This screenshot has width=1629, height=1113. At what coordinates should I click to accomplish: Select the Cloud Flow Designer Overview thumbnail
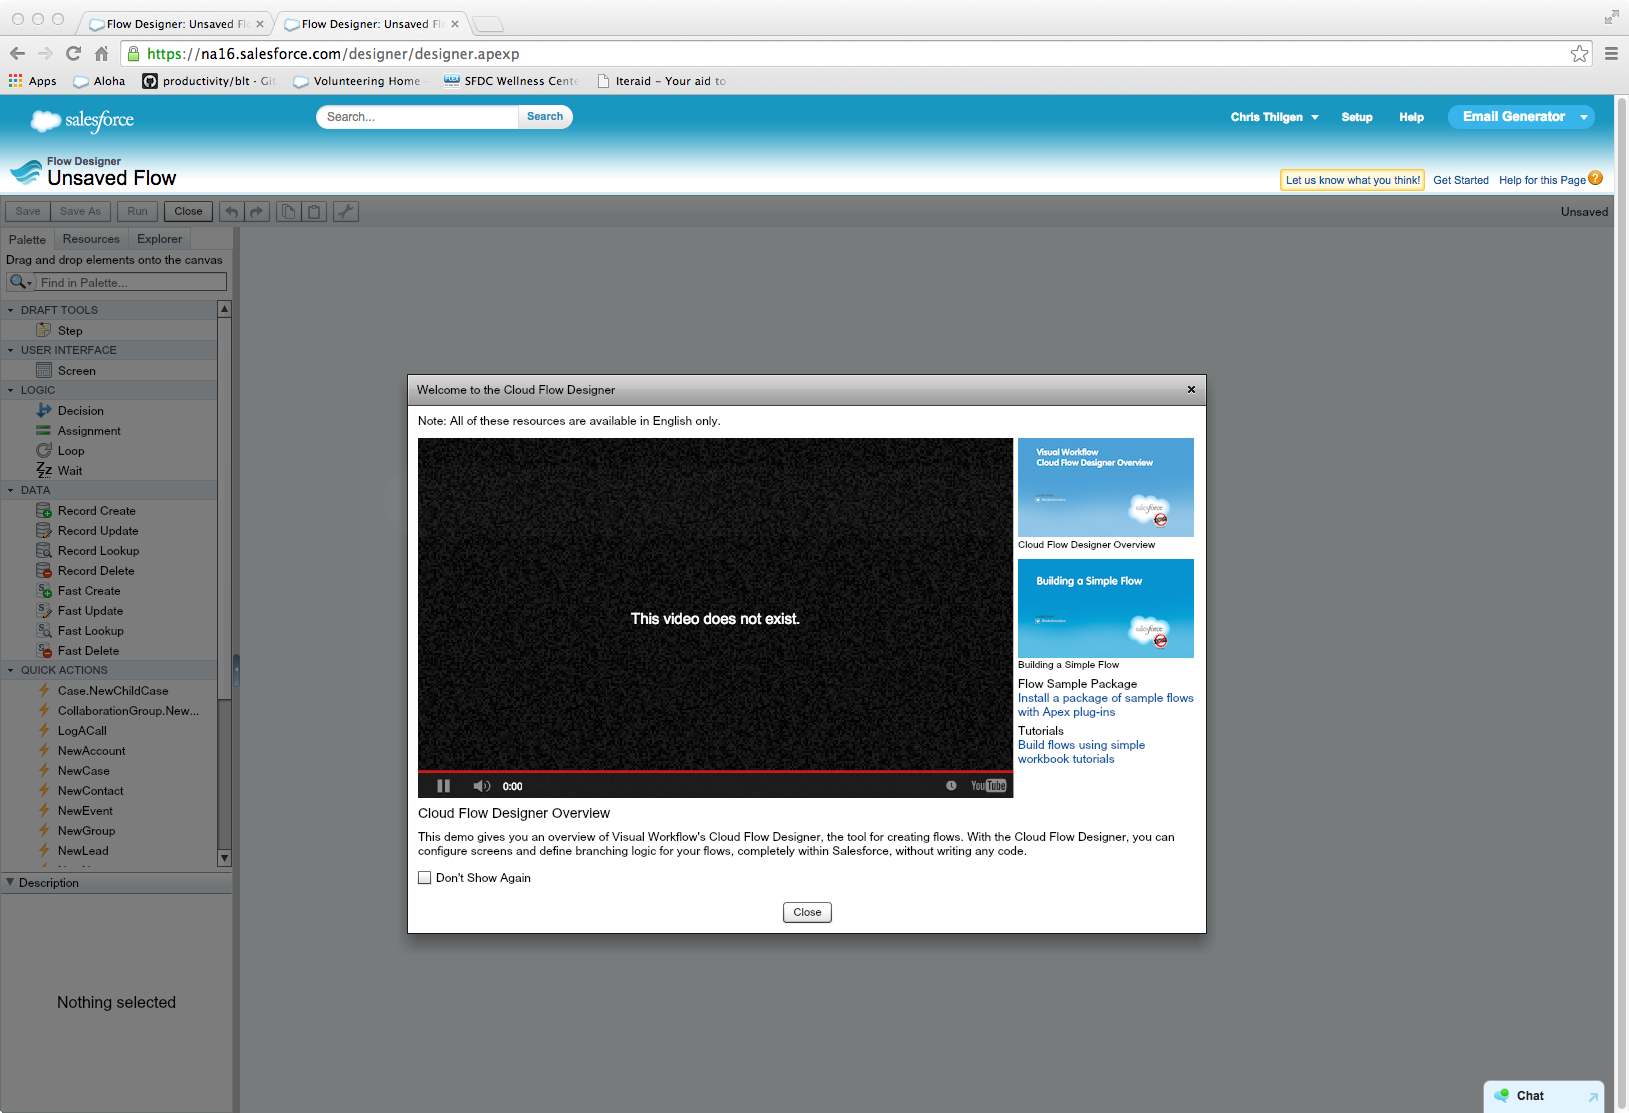click(1106, 487)
